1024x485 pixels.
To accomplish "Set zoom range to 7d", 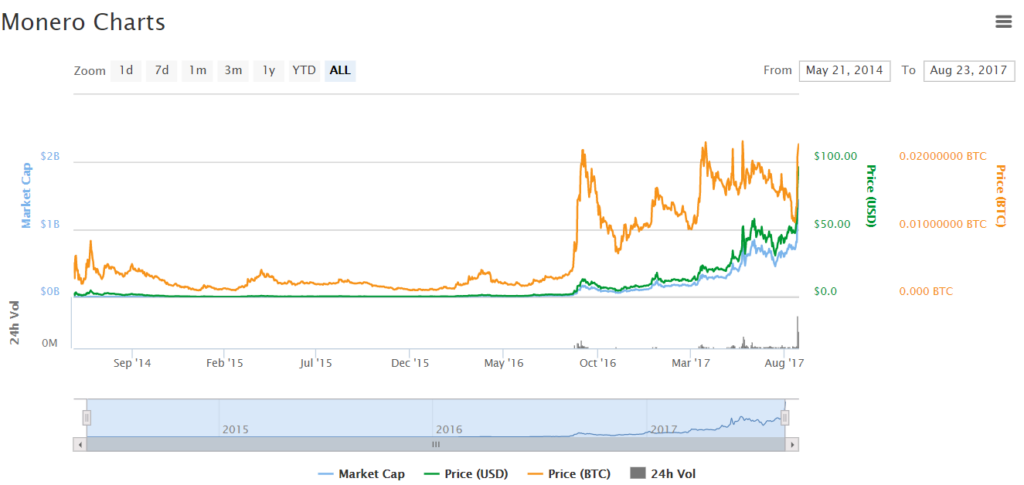I will 161,70.
